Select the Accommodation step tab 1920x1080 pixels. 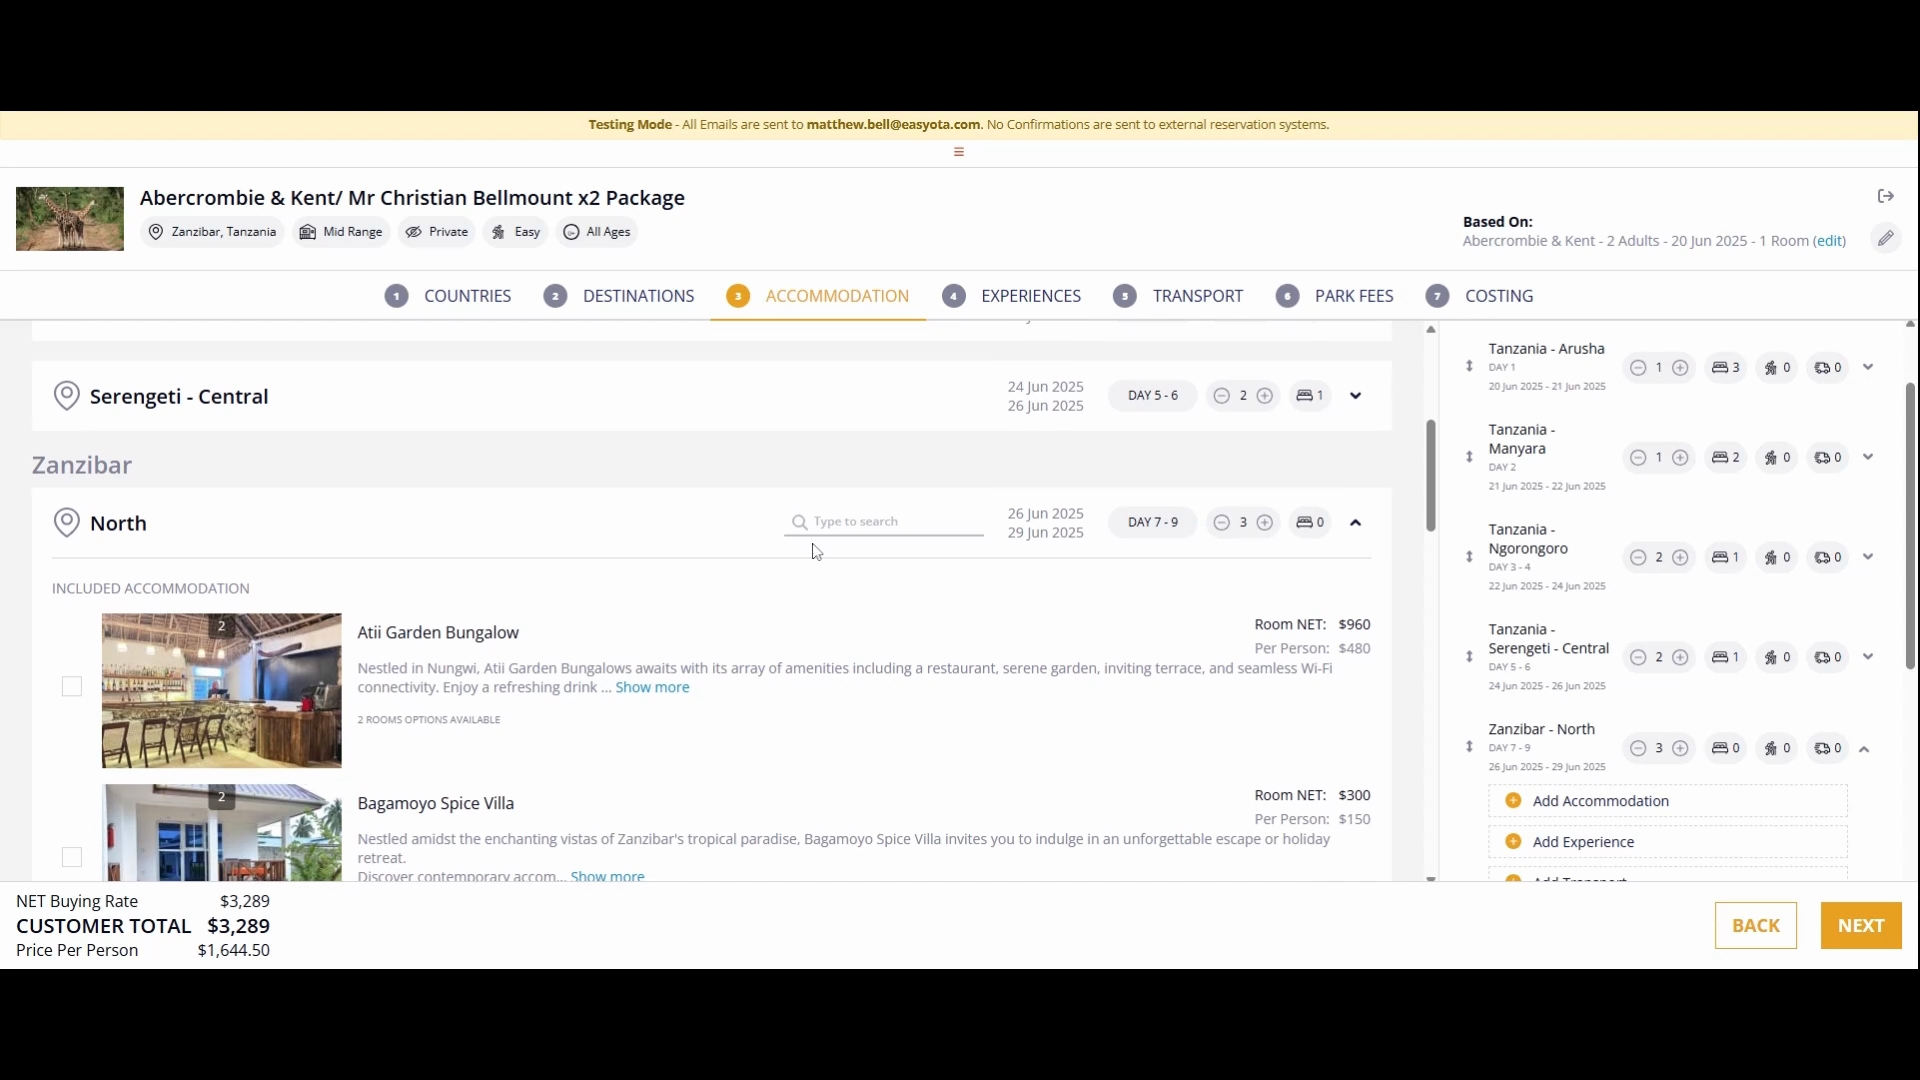point(818,296)
